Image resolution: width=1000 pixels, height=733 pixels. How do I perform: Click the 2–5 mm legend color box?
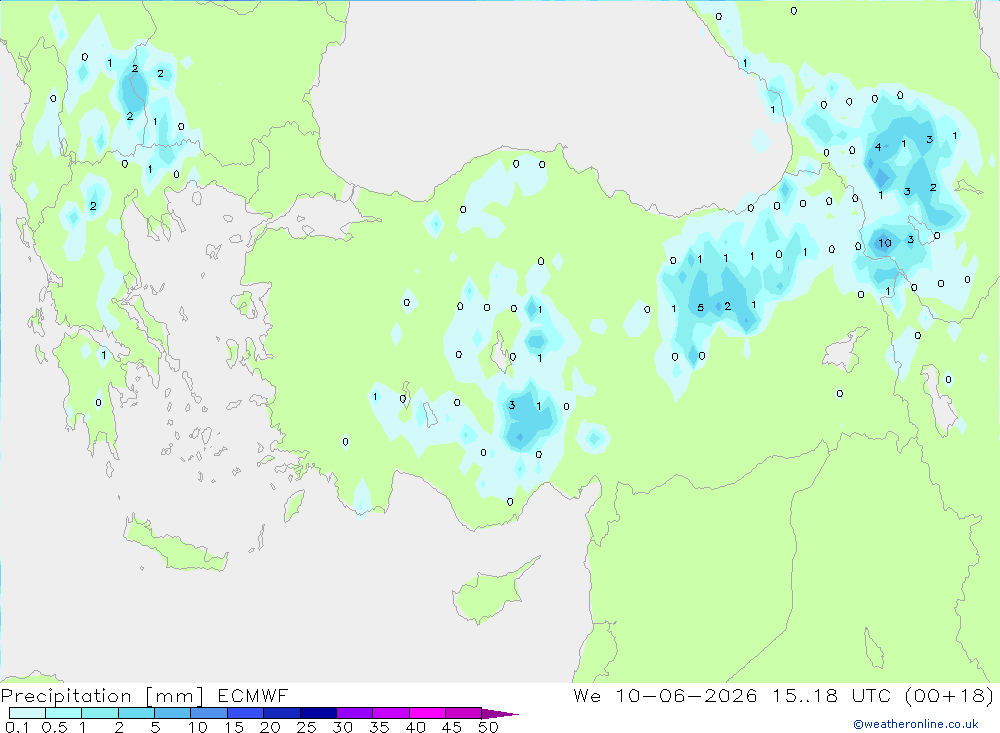[136, 713]
